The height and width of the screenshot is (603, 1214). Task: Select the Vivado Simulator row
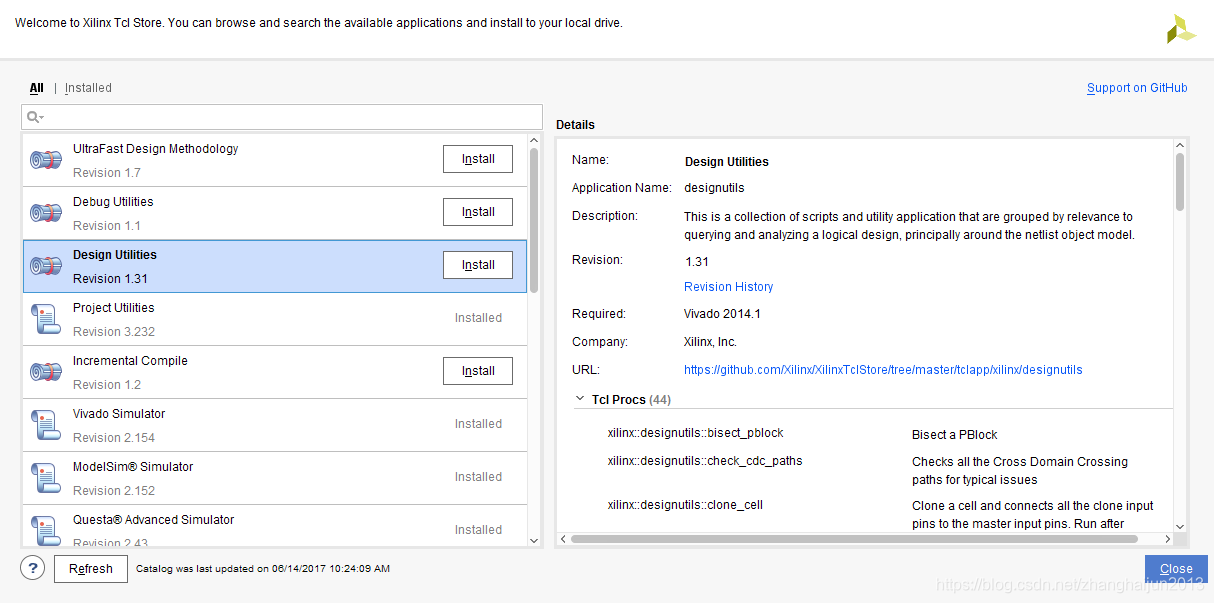tap(275, 425)
